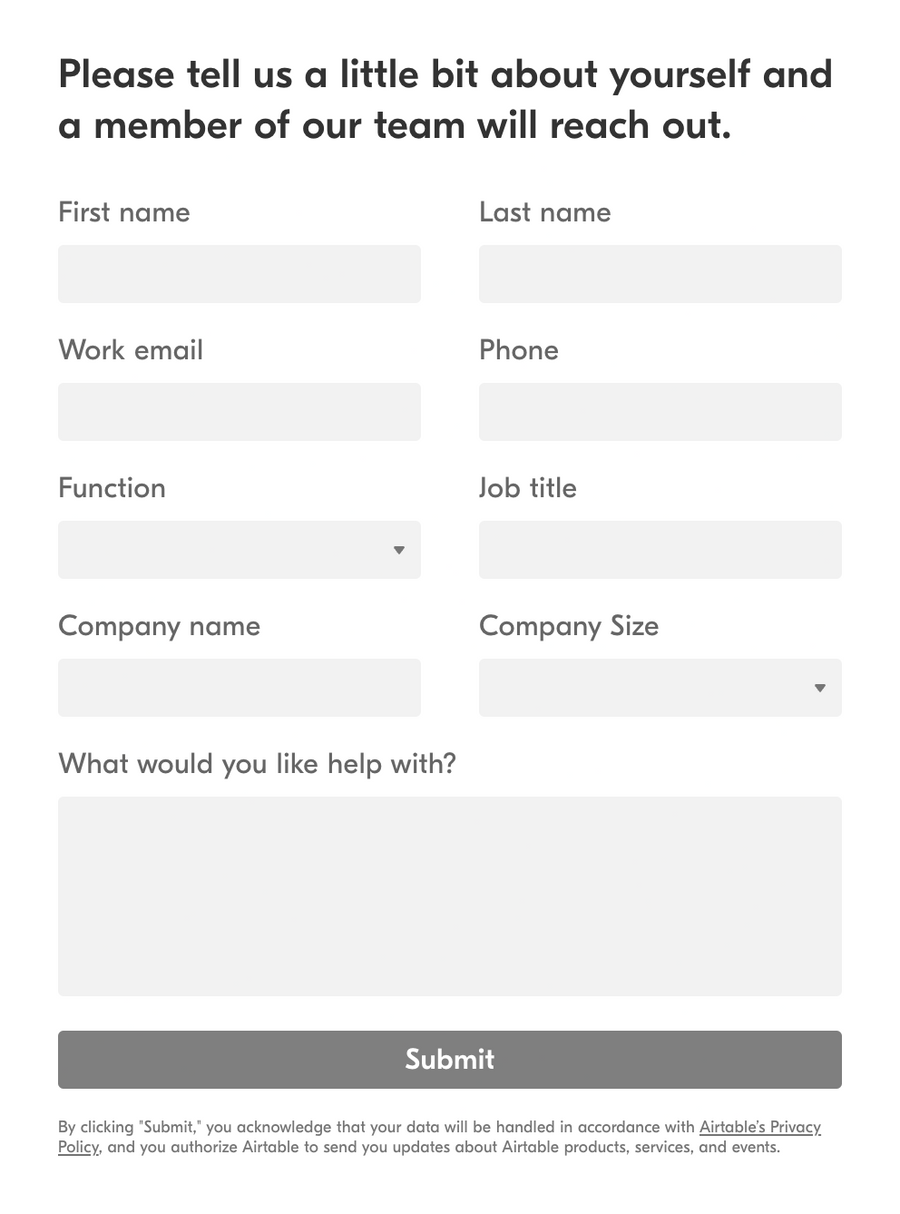900x1214 pixels.
Task: Click the Phone number field
Action: (x=660, y=412)
